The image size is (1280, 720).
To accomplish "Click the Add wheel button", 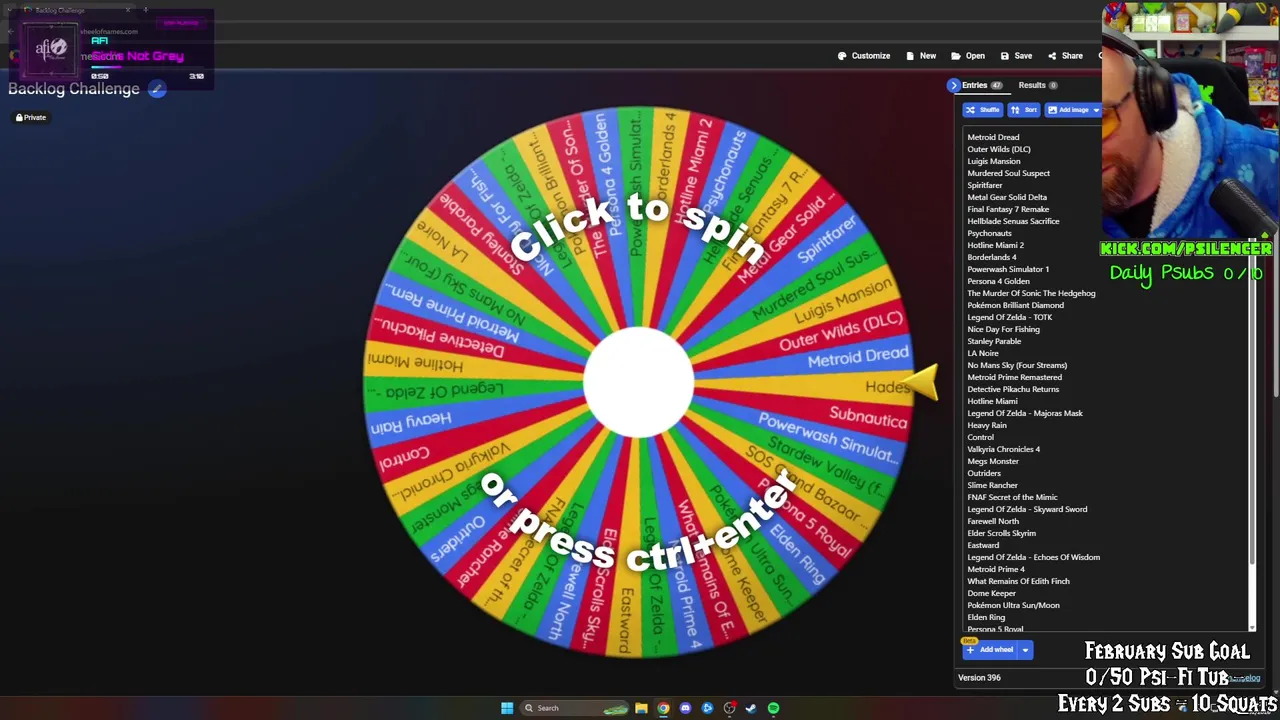I will coord(990,650).
